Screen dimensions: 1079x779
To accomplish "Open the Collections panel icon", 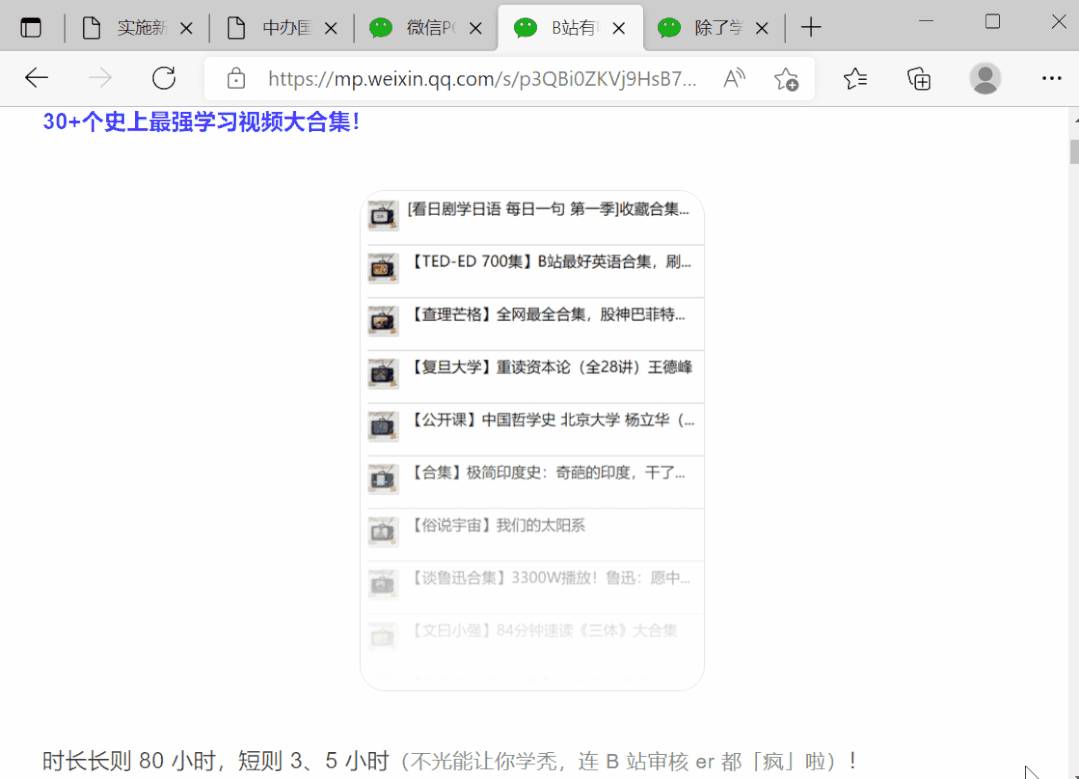I will pyautogui.click(x=920, y=77).
